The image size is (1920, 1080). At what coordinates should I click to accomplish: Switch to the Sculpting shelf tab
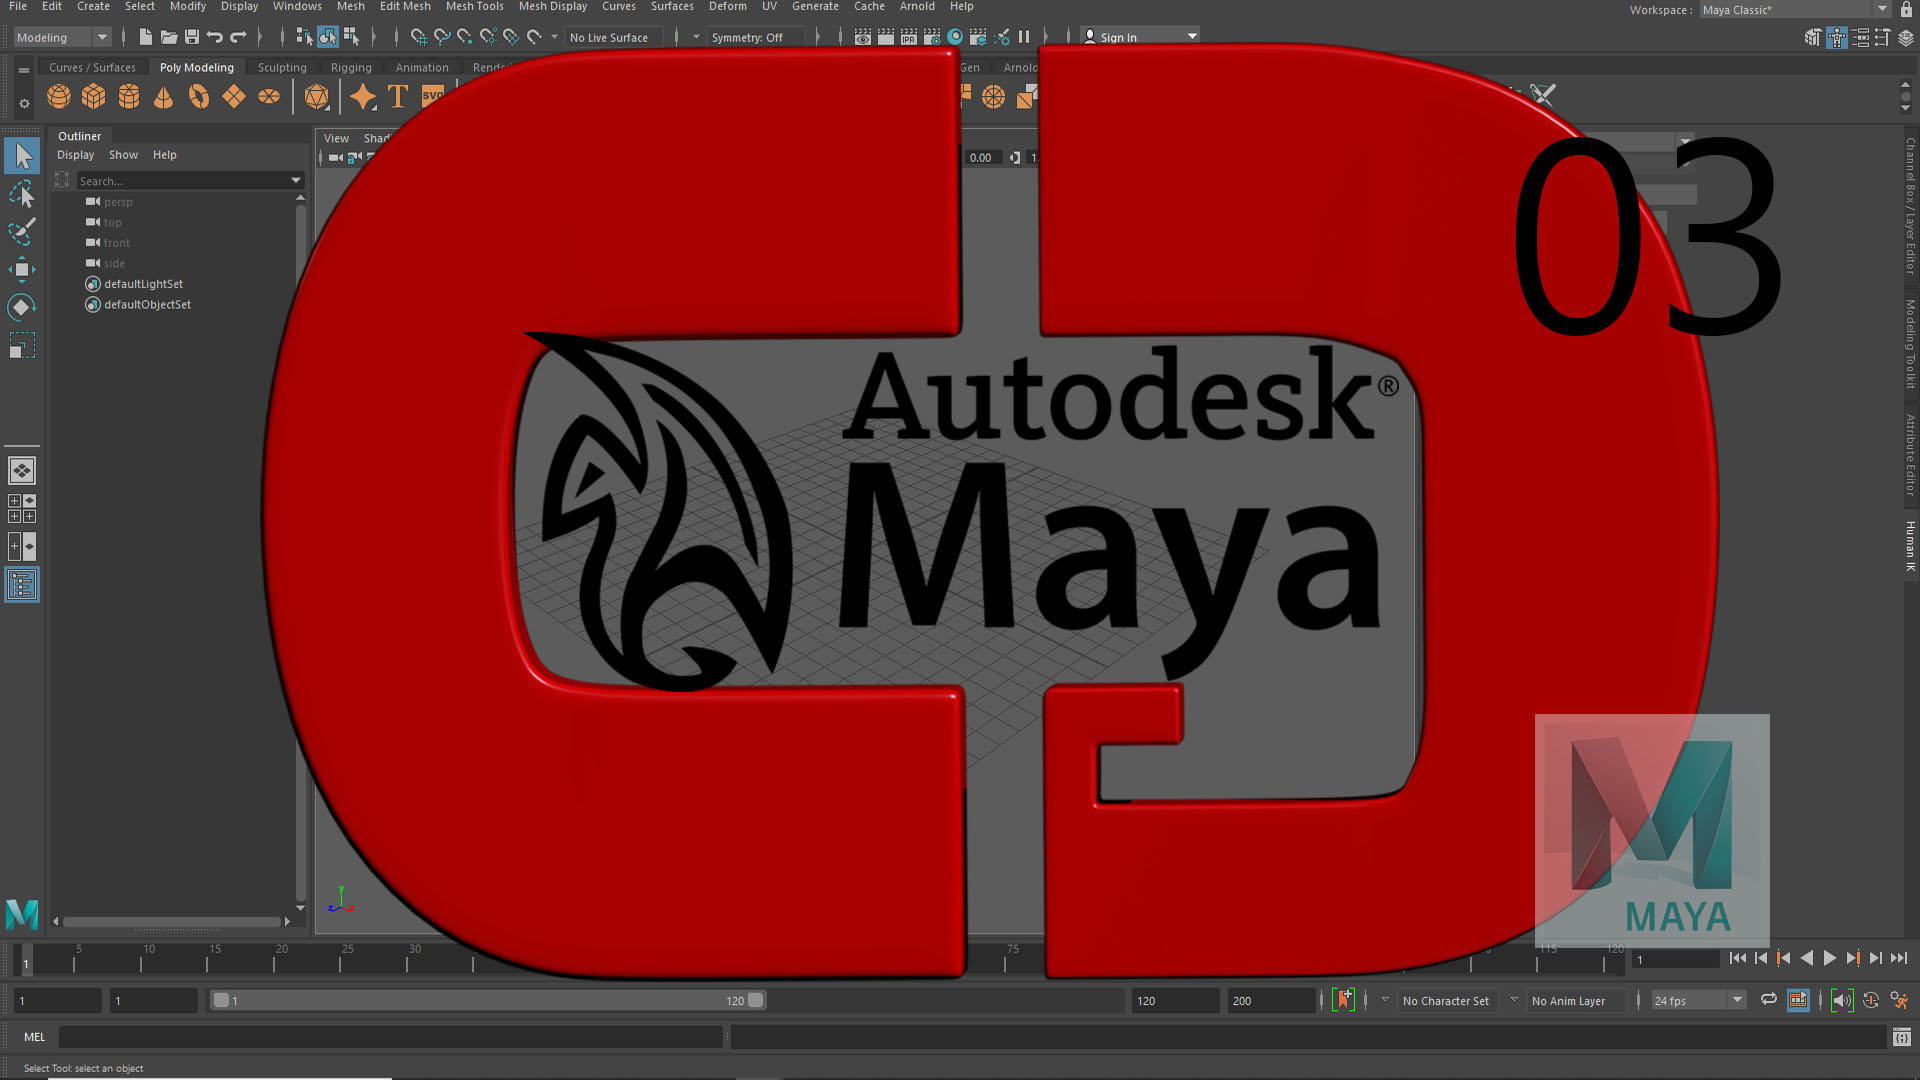coord(282,68)
